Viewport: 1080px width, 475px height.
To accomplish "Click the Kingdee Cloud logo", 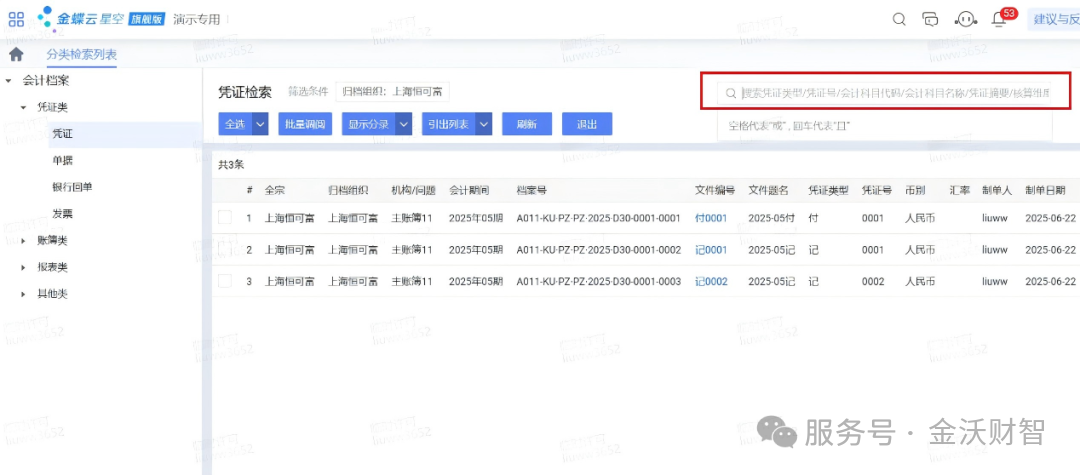I will click(101, 19).
